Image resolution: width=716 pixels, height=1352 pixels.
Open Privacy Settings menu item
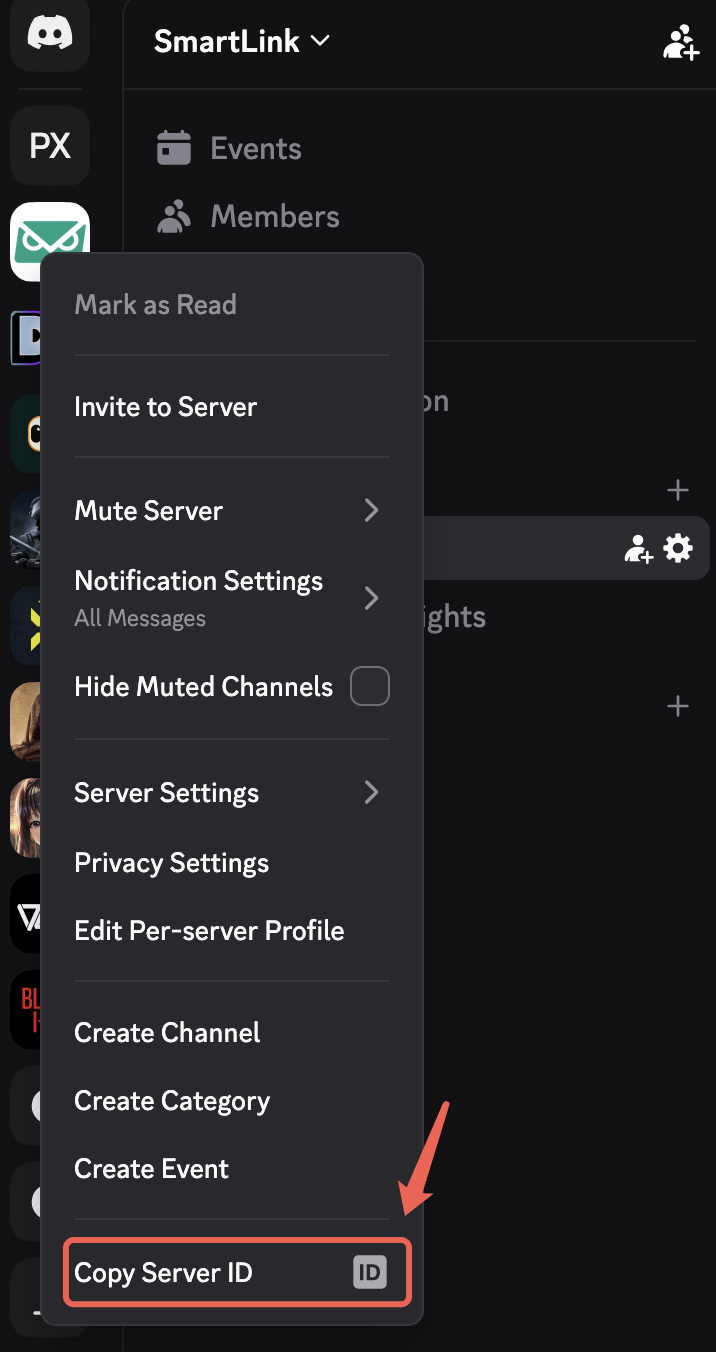pos(171,863)
